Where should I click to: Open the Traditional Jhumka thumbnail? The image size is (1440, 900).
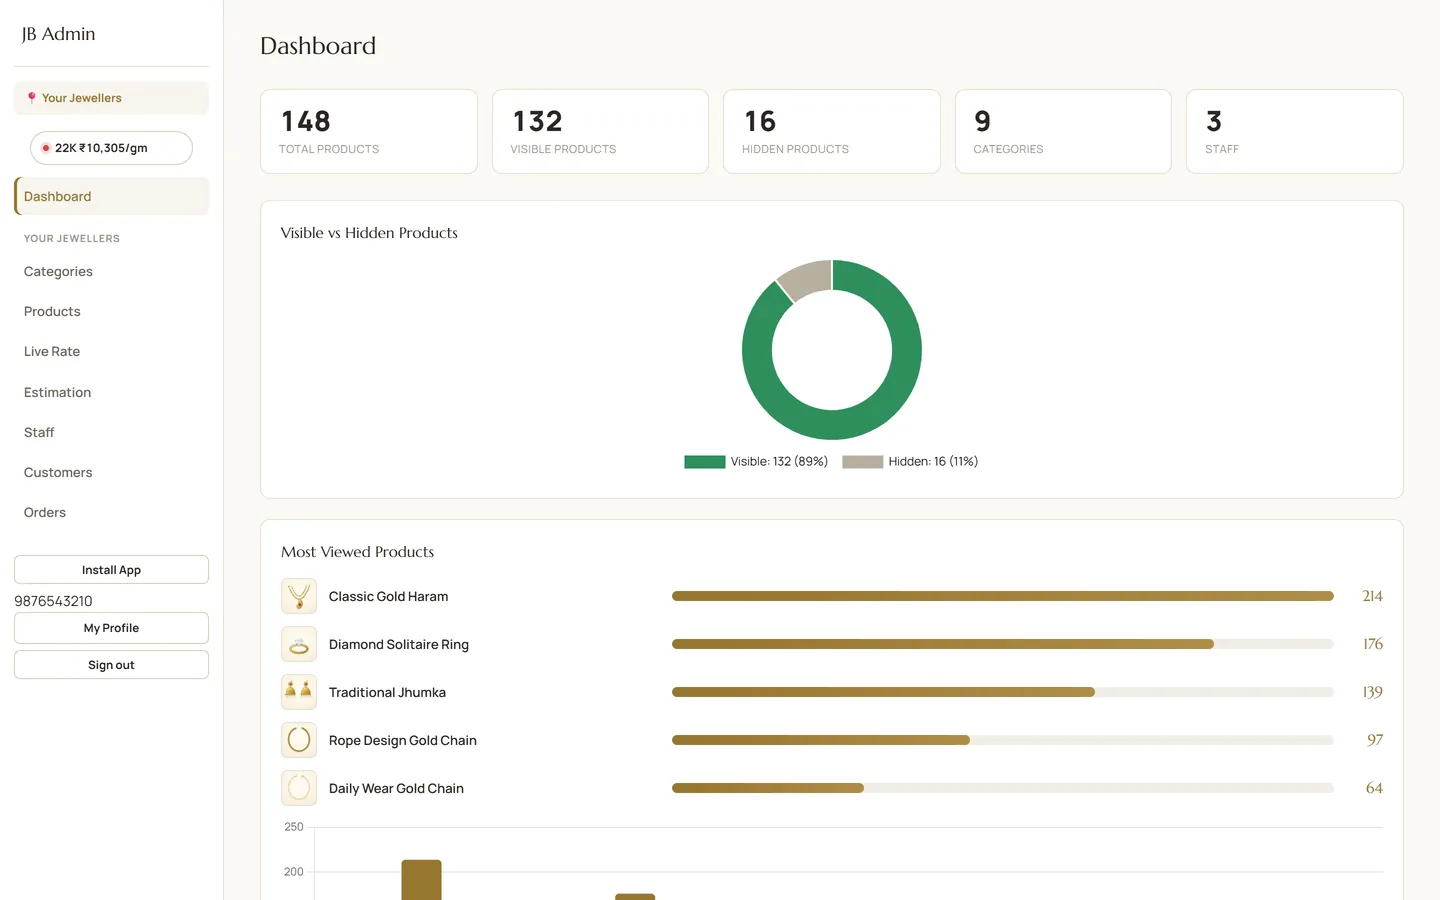tap(299, 692)
